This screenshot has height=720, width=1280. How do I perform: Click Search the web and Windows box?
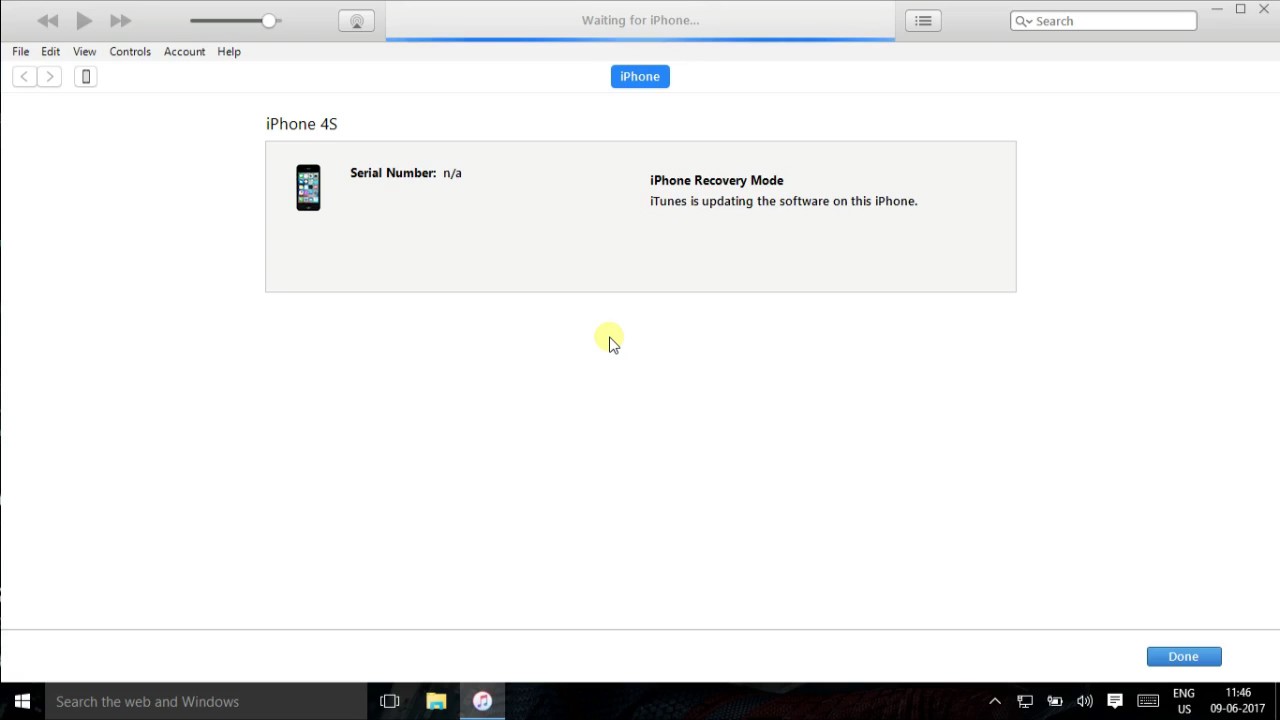pyautogui.click(x=205, y=702)
